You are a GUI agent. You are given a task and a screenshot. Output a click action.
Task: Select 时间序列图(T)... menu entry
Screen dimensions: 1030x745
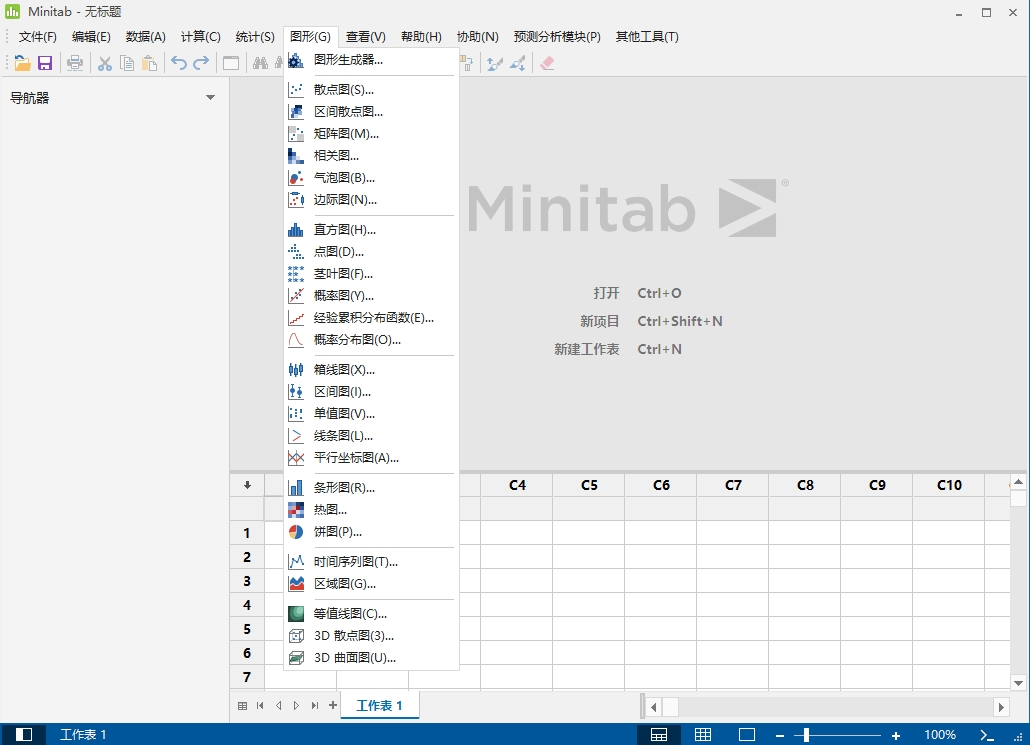tap(371, 562)
